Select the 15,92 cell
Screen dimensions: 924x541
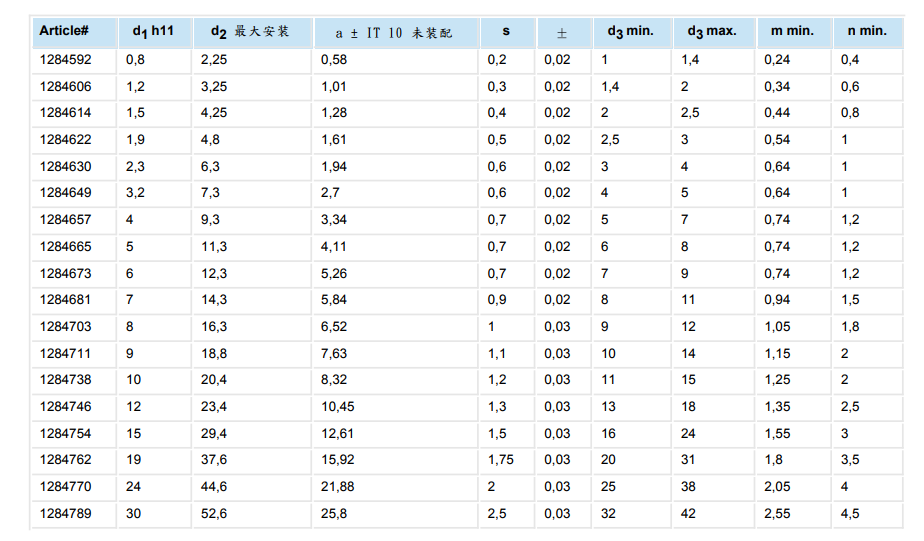click(x=337, y=460)
